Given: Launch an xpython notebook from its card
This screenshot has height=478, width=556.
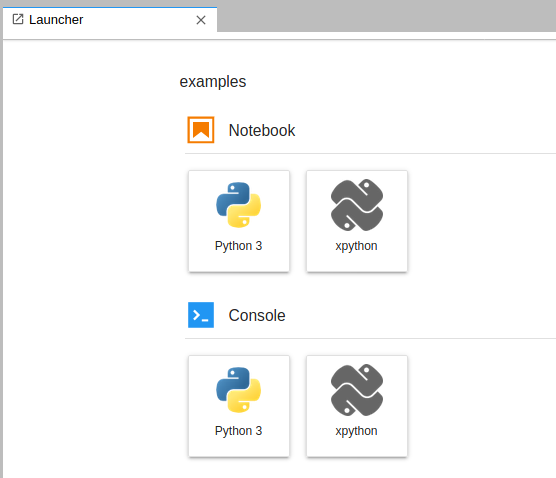Looking at the screenshot, I should (x=357, y=221).
